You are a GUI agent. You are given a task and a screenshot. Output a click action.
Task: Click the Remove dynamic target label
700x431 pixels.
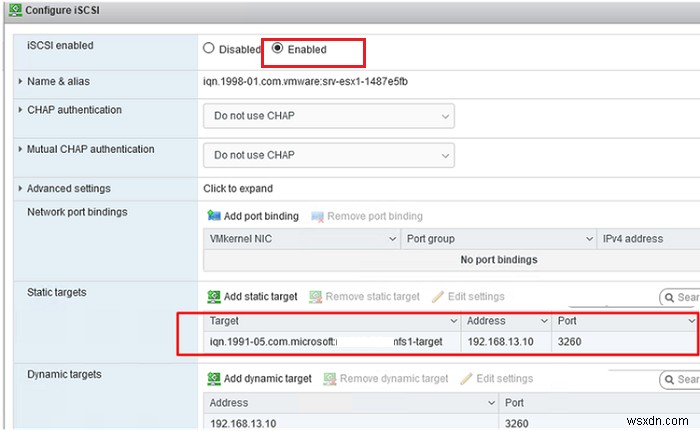pyautogui.click(x=394, y=379)
